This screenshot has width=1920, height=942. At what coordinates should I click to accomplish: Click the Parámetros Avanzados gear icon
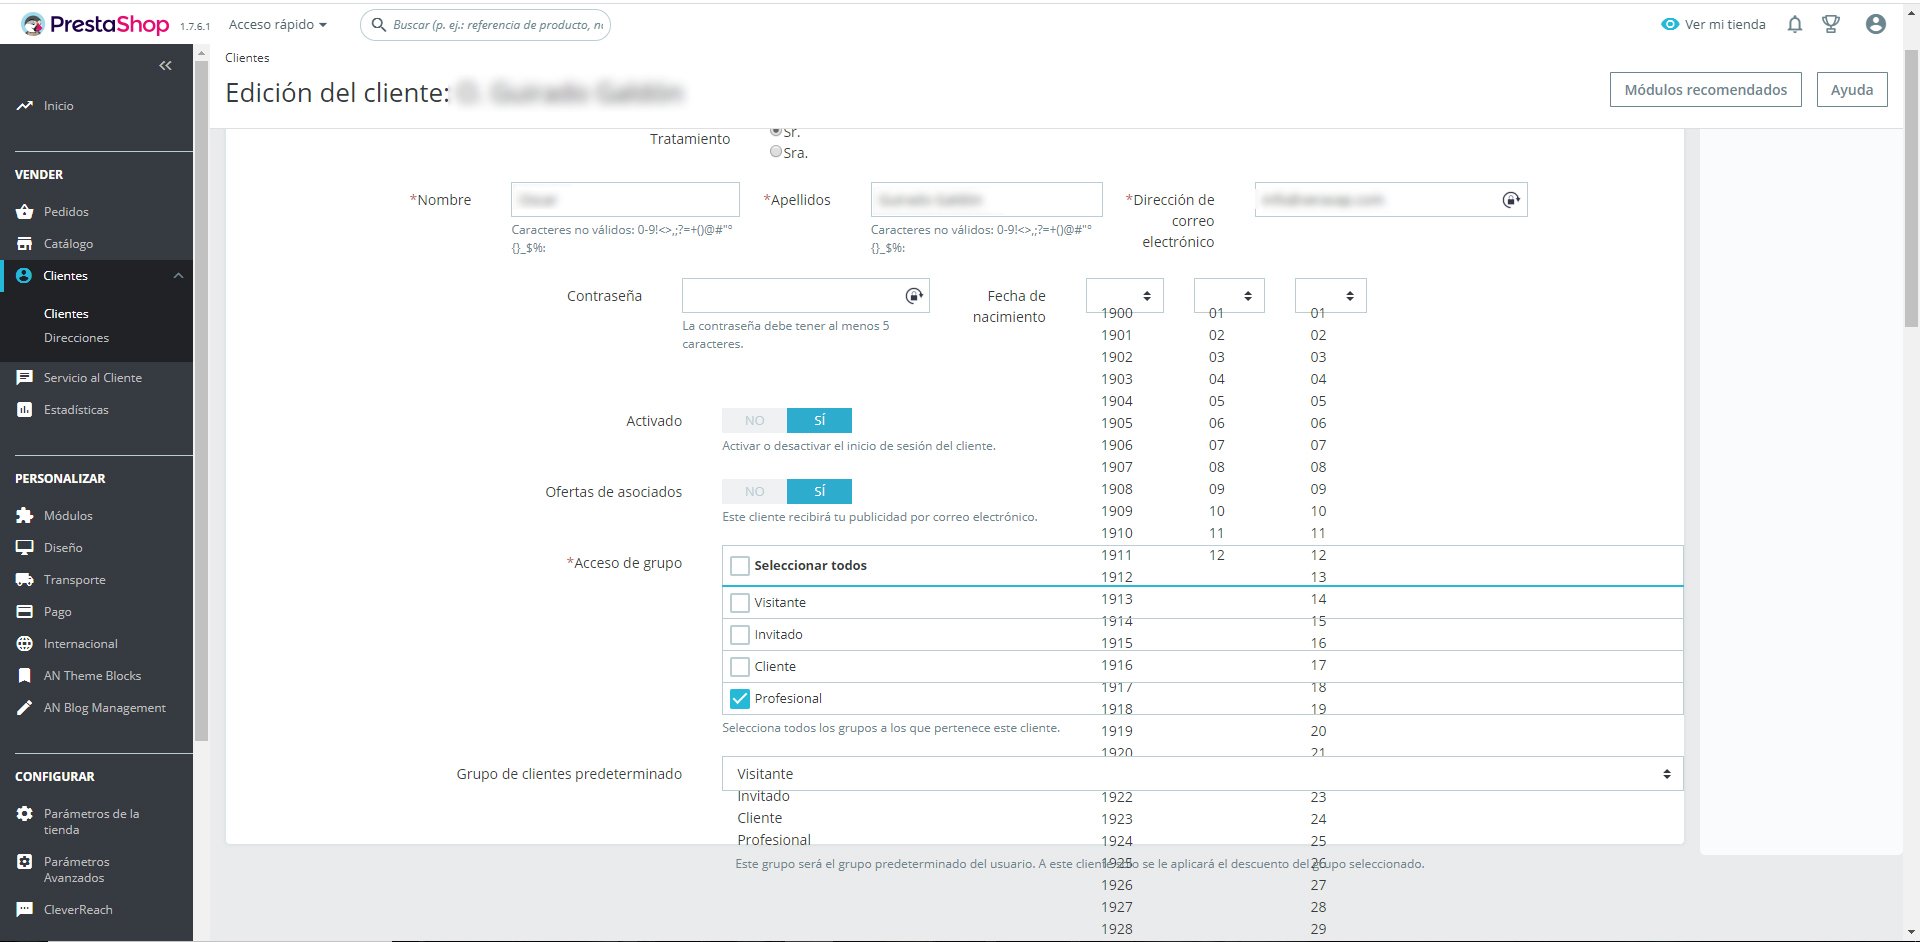(24, 861)
